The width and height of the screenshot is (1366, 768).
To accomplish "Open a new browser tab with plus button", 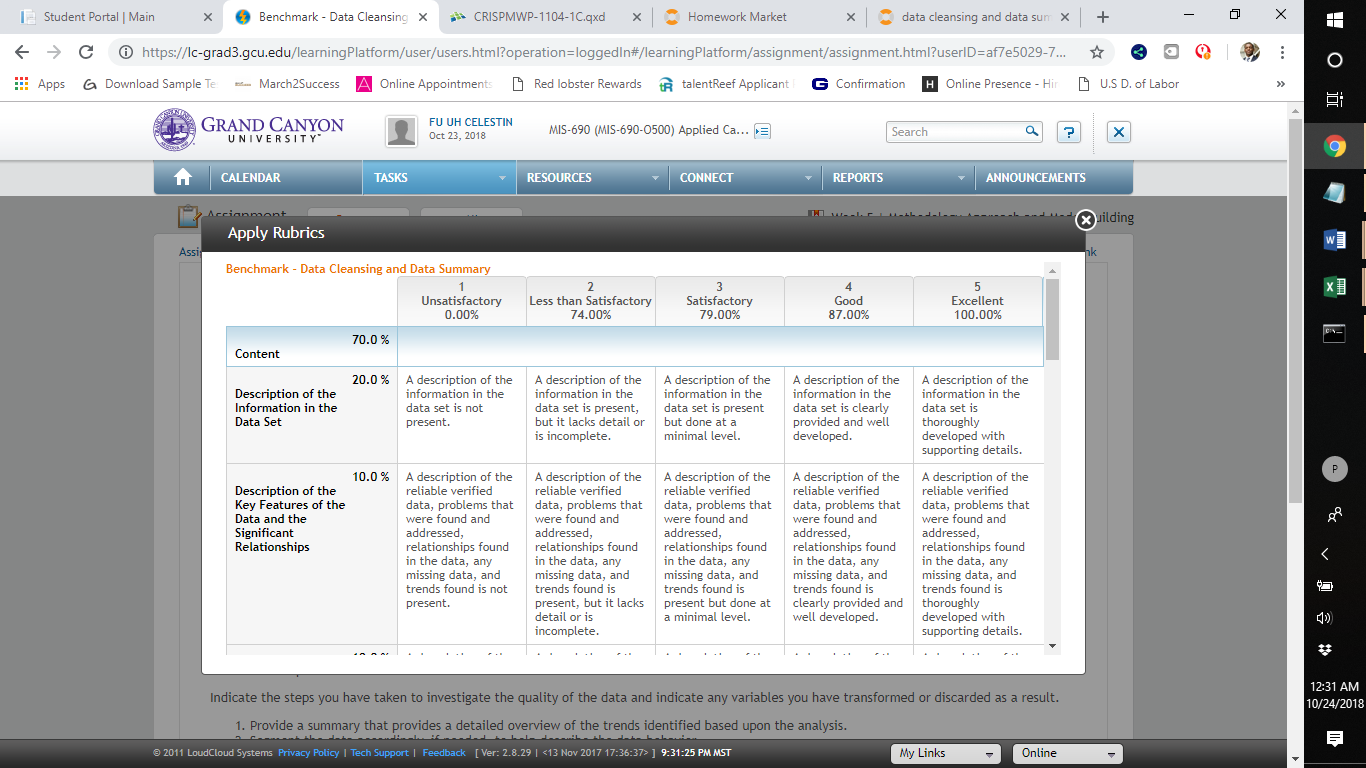I will pyautogui.click(x=1103, y=17).
